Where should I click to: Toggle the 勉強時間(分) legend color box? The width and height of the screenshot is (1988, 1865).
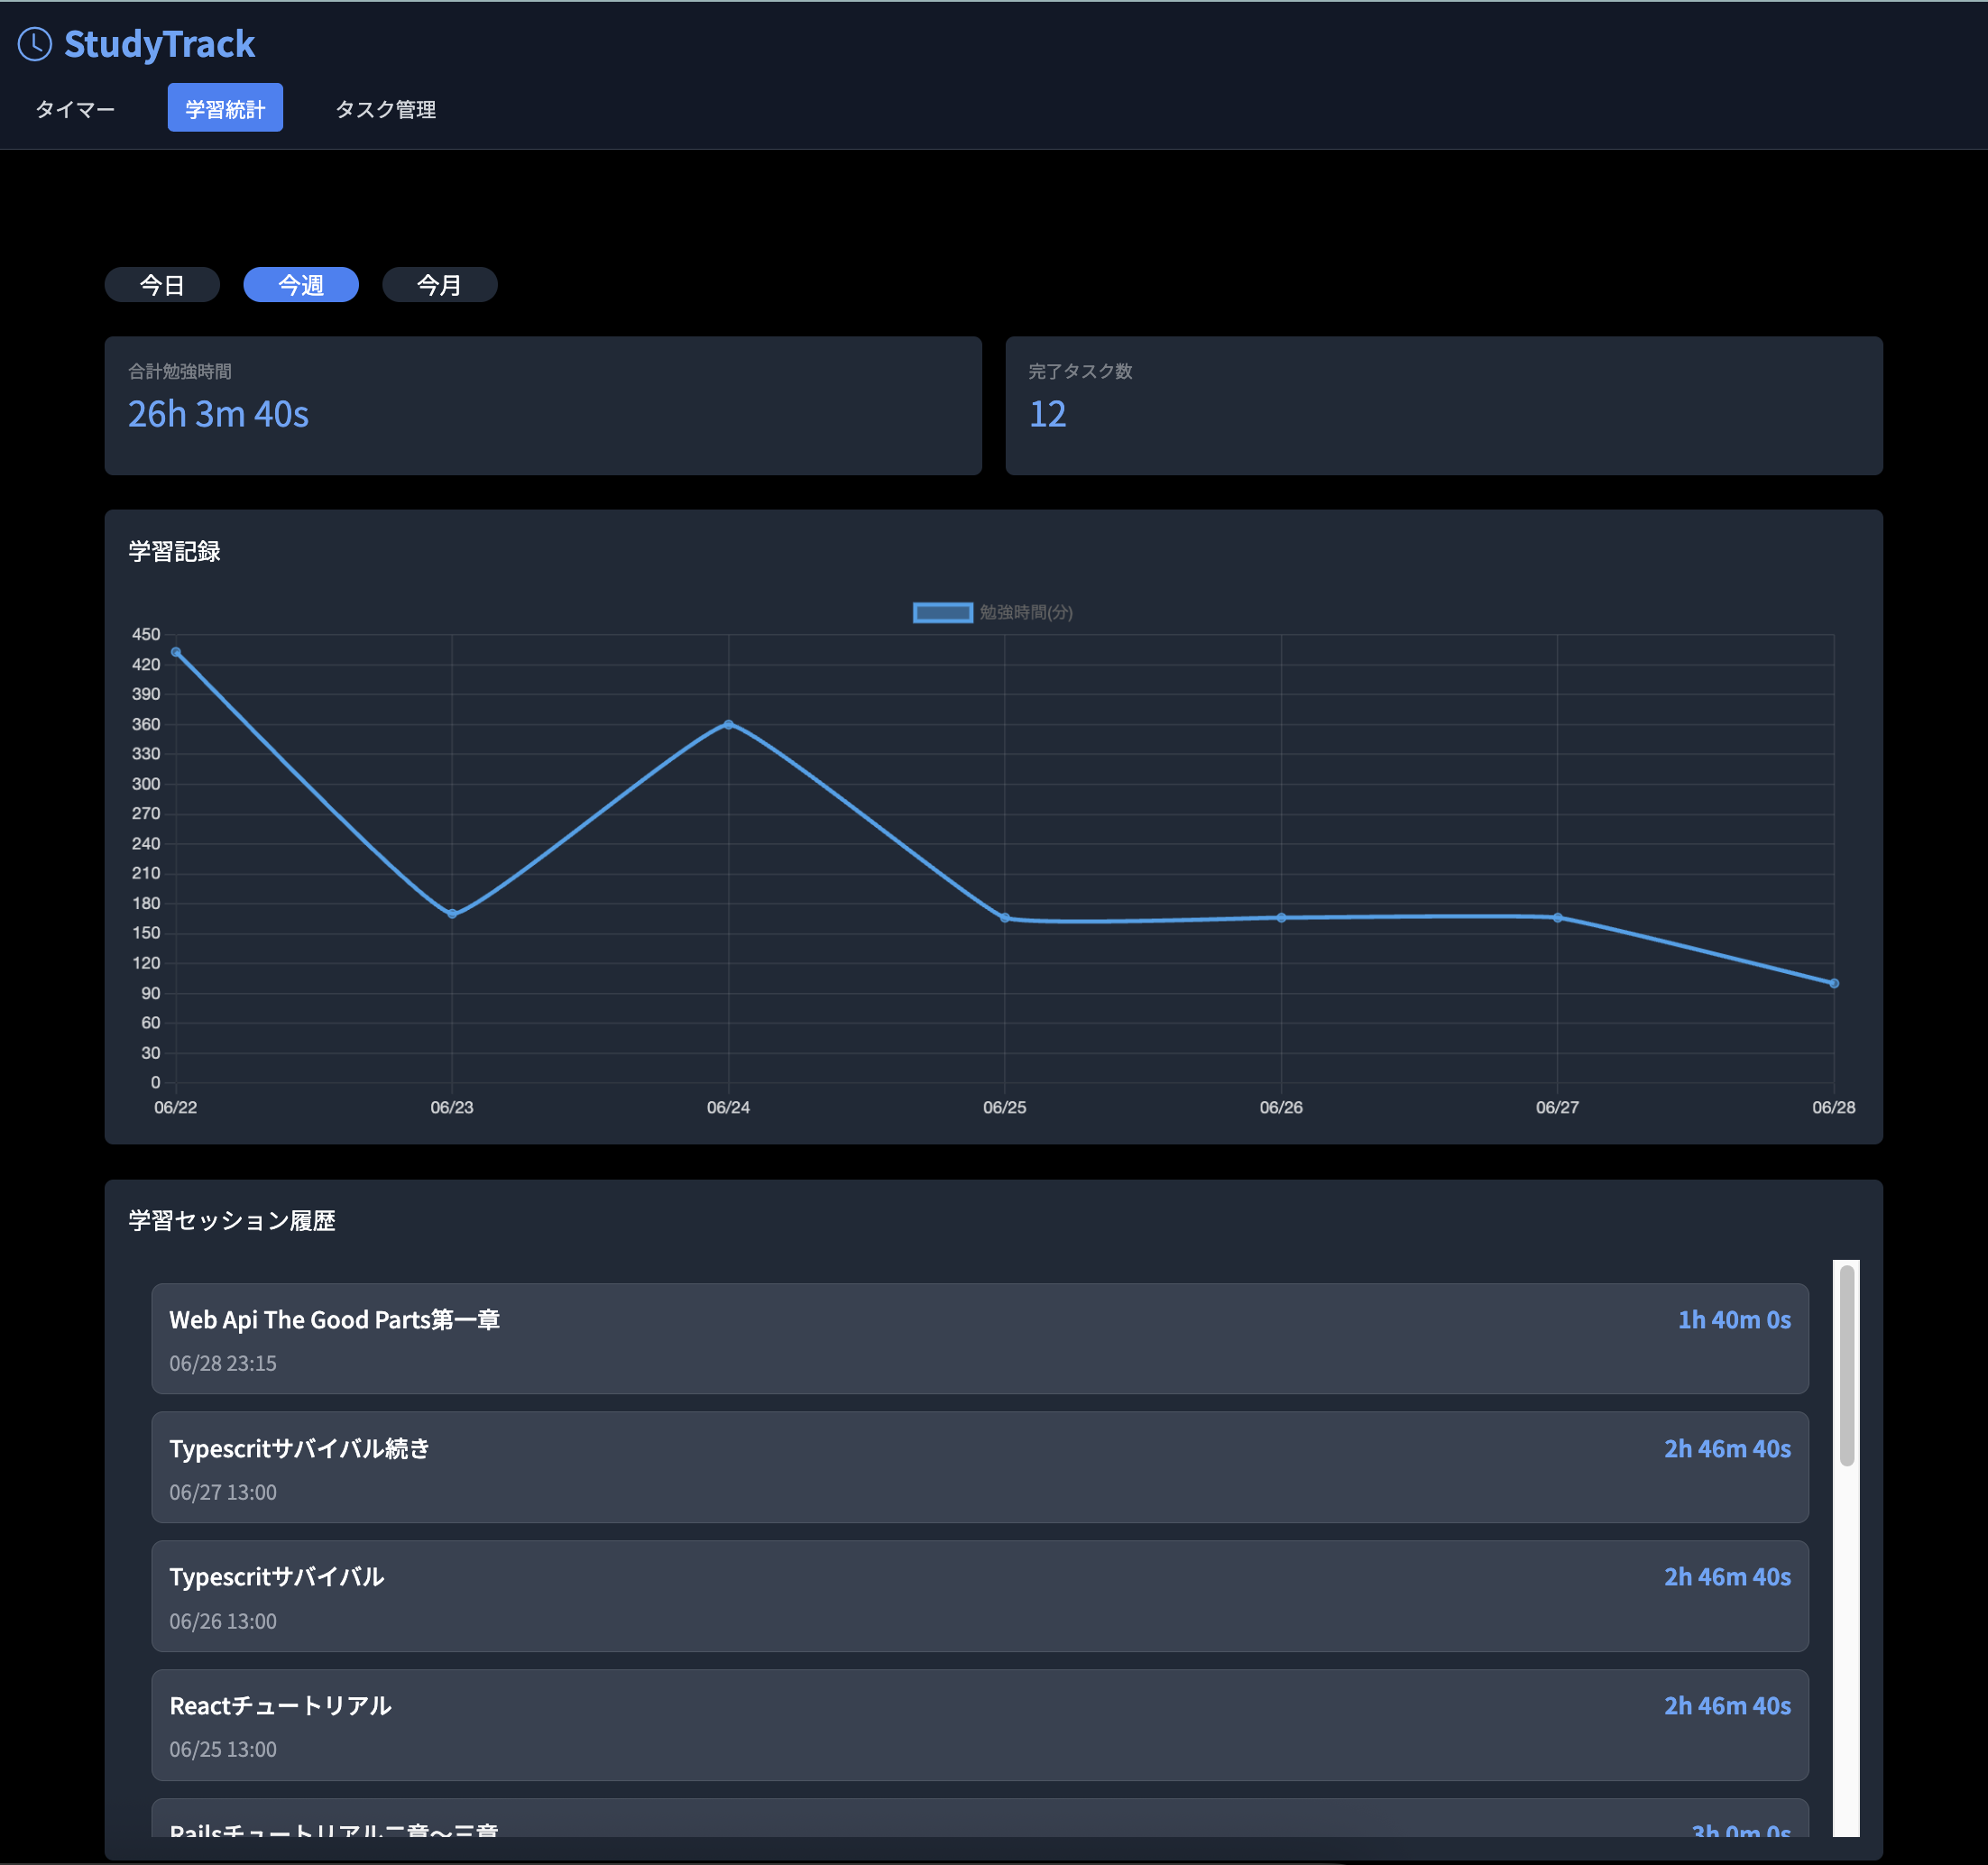(x=942, y=612)
